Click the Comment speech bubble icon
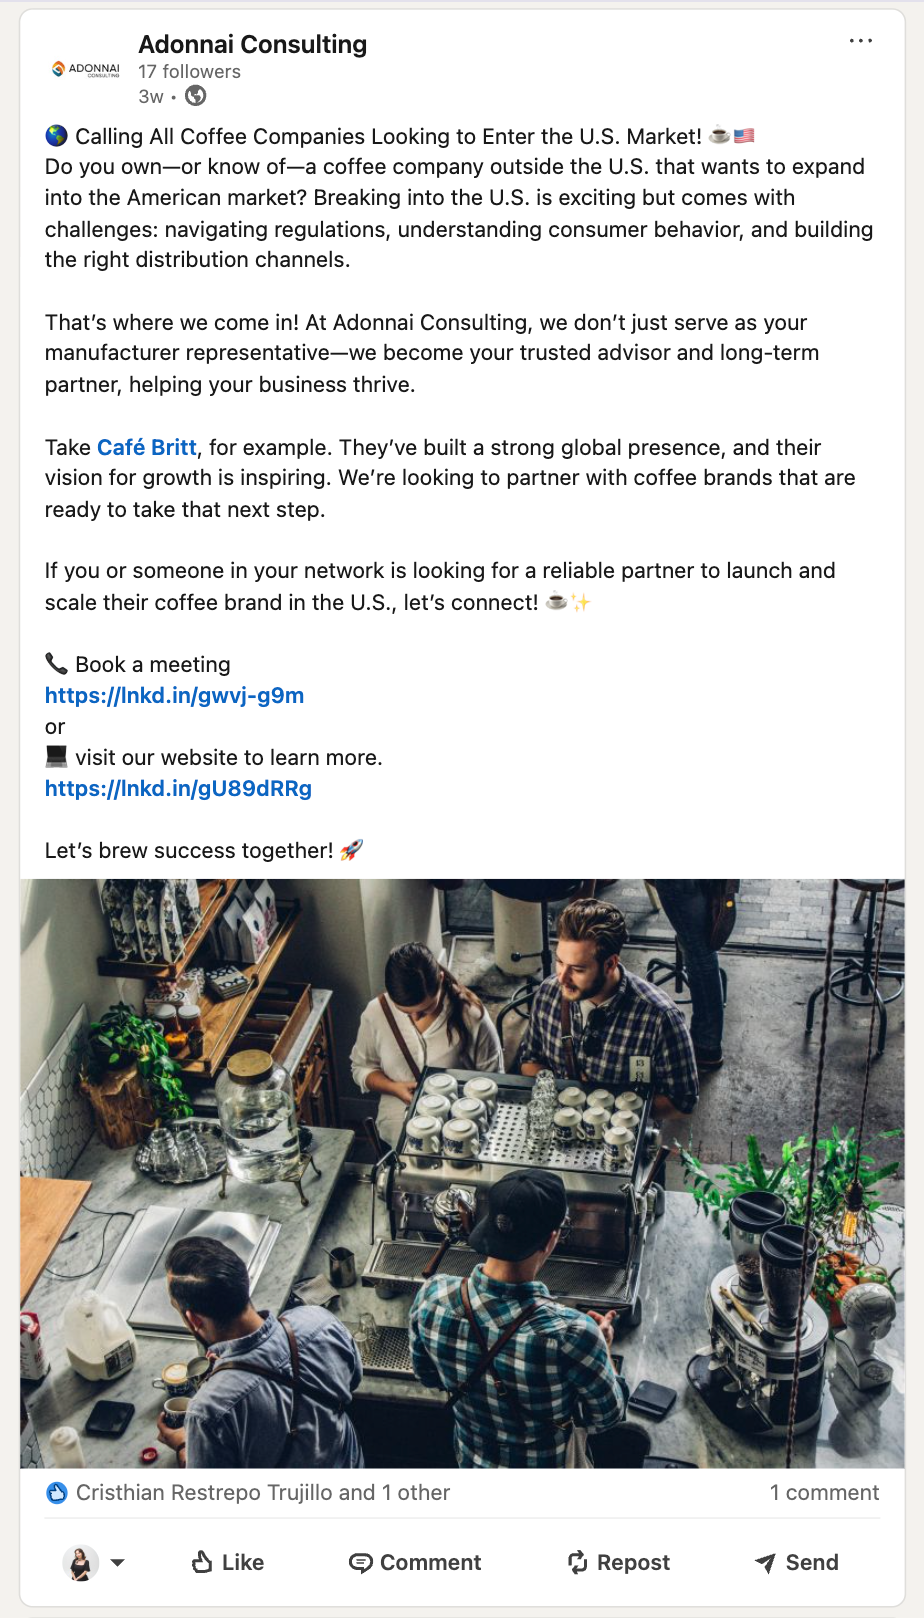This screenshot has height=1618, width=924. [x=360, y=1563]
